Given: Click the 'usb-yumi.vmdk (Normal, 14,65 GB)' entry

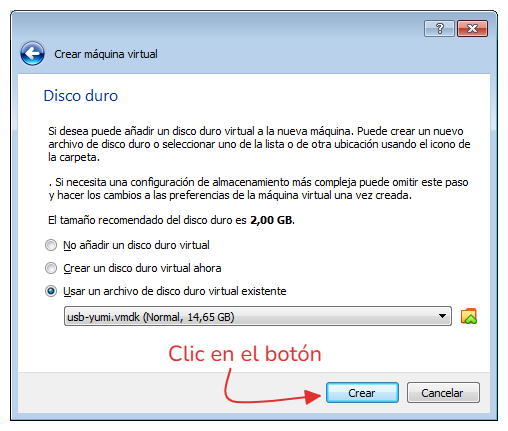Looking at the screenshot, I should 151,317.
